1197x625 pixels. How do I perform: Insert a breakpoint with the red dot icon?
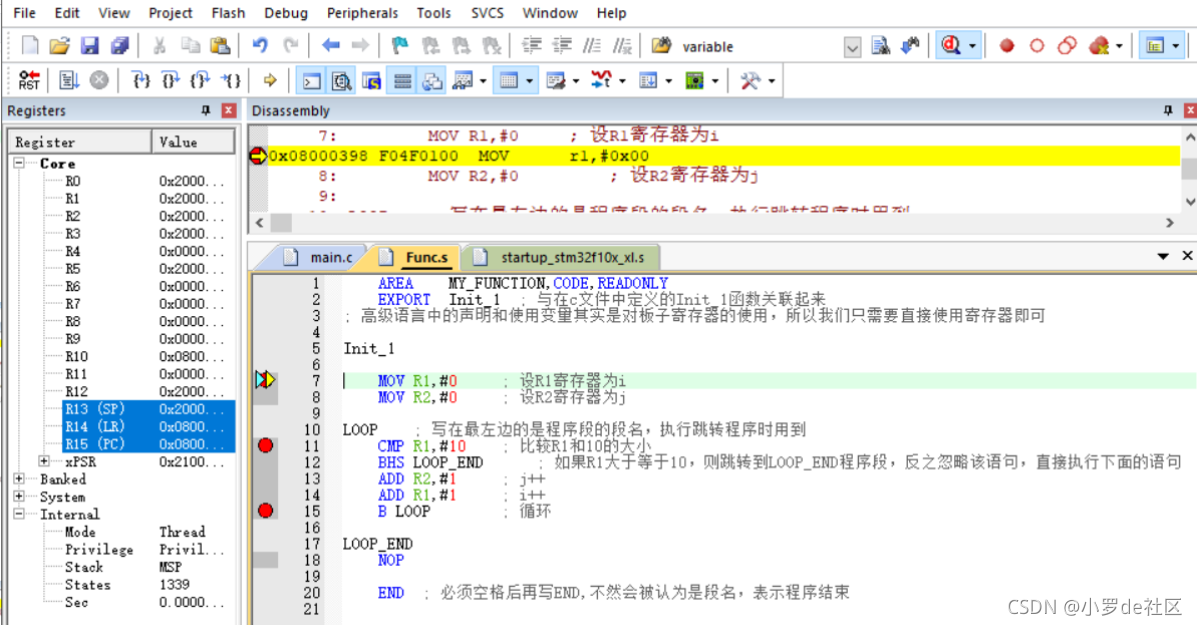(1007, 46)
